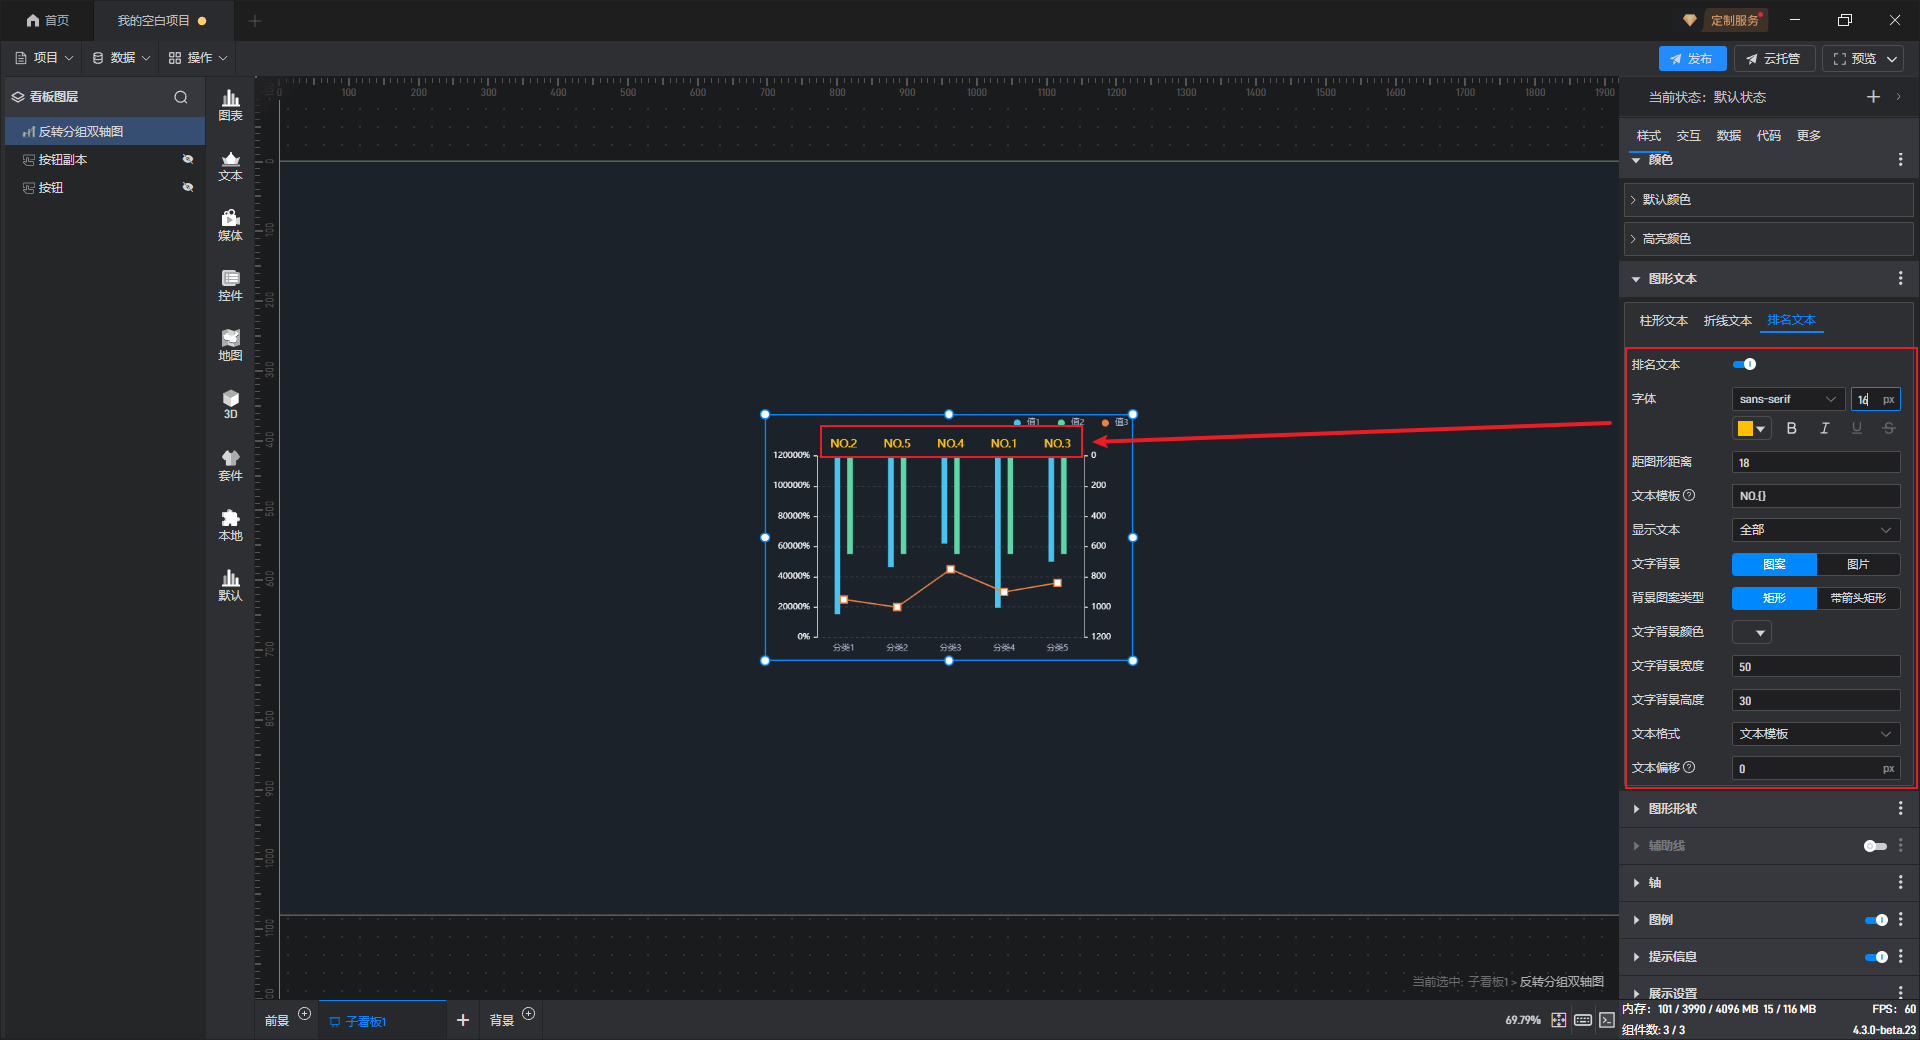
Task: Select 带箭头矩形 background pattern type
Action: pyautogui.click(x=1858, y=598)
